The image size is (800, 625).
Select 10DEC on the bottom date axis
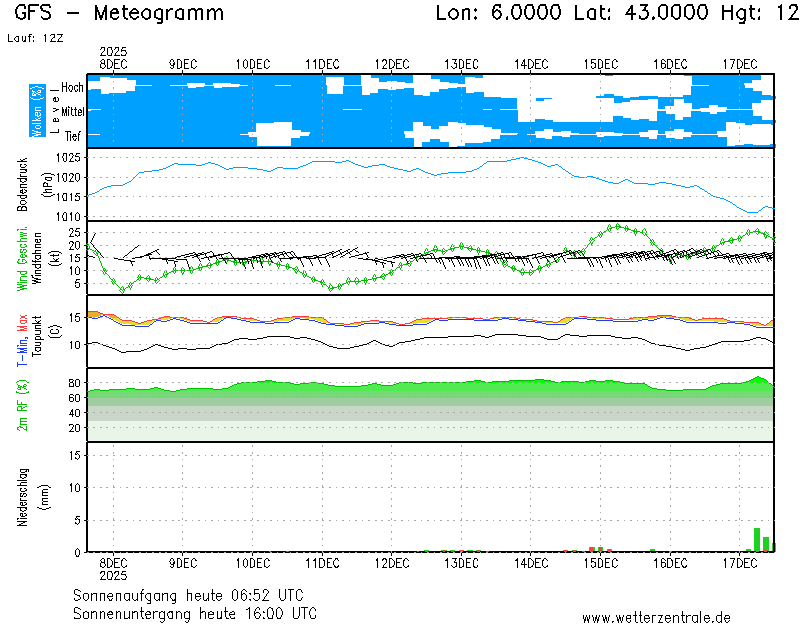point(253,564)
